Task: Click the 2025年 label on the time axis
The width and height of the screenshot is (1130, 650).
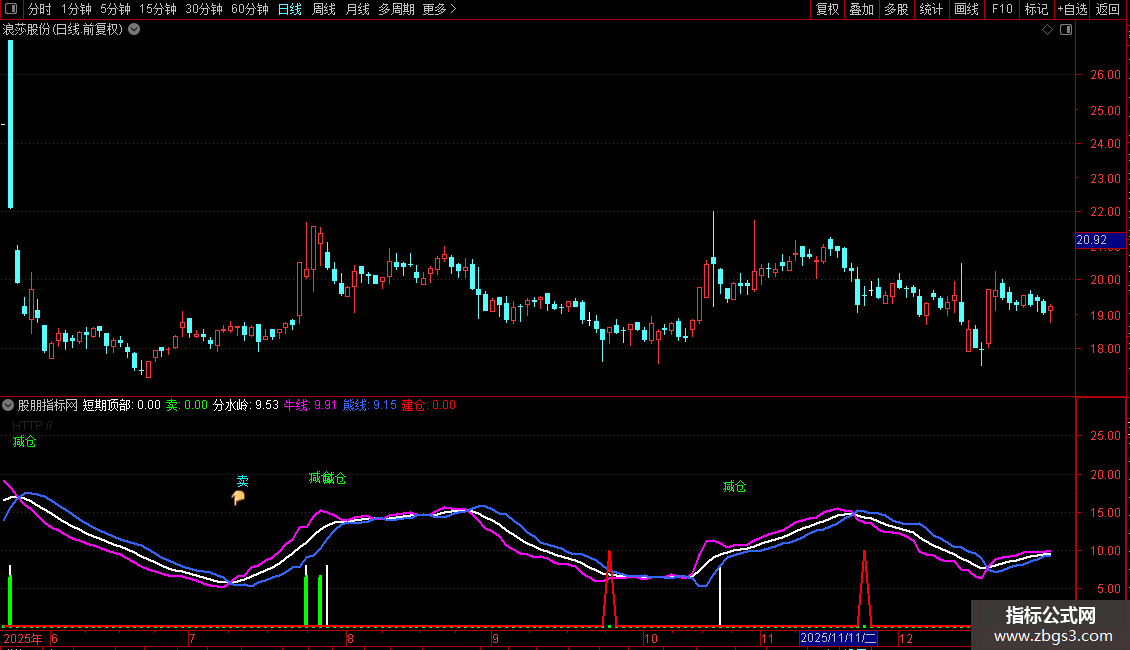Action: point(23,638)
